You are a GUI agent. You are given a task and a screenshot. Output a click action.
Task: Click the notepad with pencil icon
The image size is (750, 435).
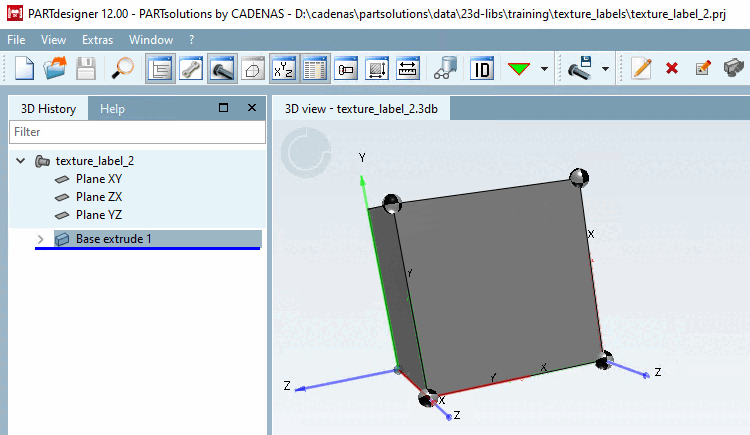click(703, 68)
